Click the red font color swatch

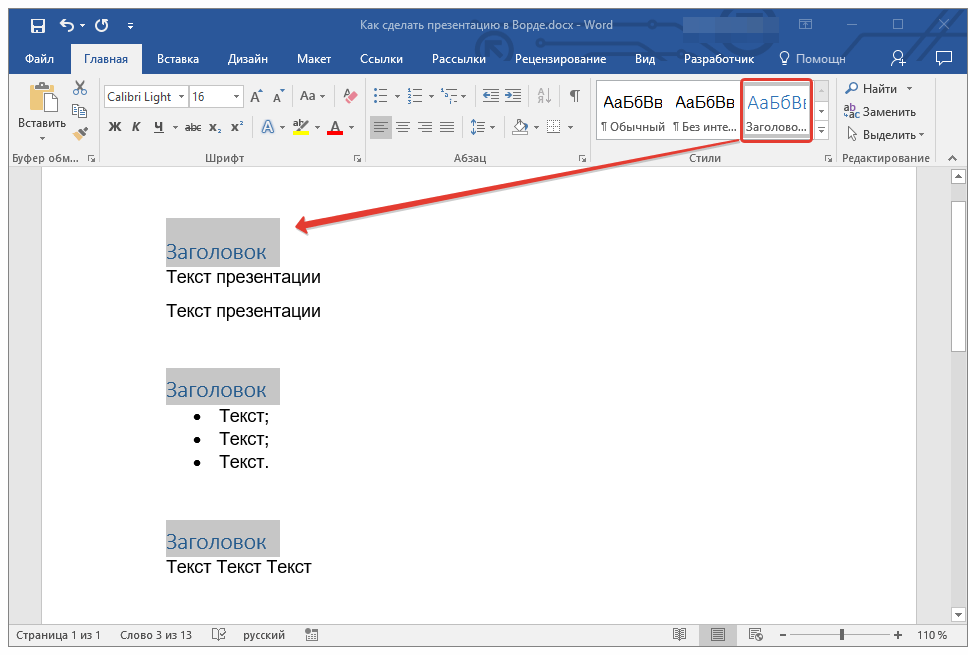[334, 127]
